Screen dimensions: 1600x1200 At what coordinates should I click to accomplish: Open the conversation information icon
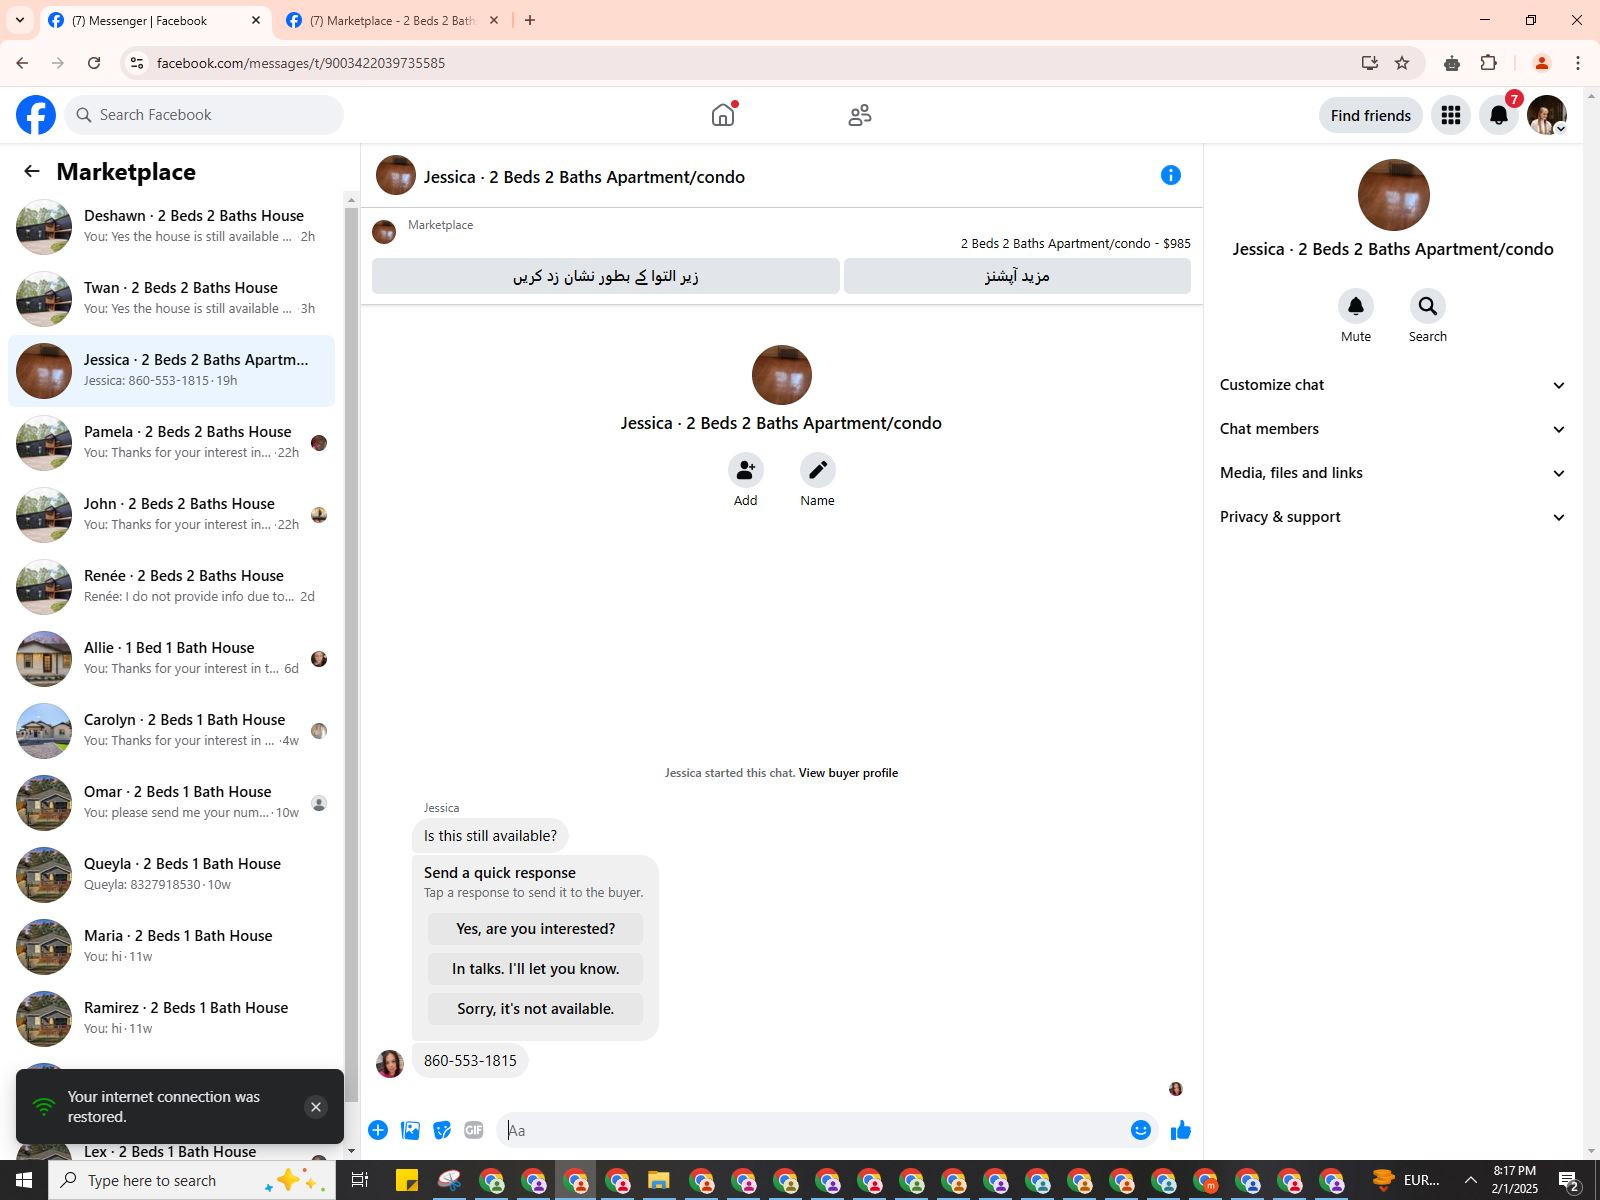click(1171, 176)
